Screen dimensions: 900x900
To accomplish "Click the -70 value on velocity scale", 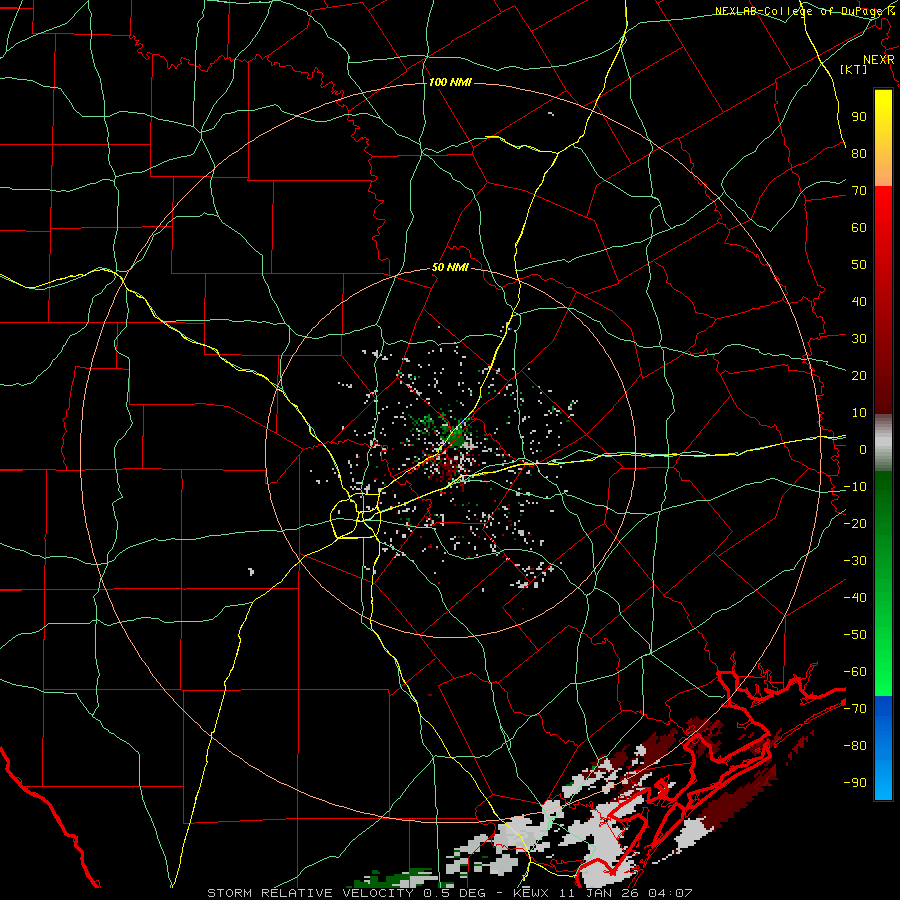I will [855, 708].
